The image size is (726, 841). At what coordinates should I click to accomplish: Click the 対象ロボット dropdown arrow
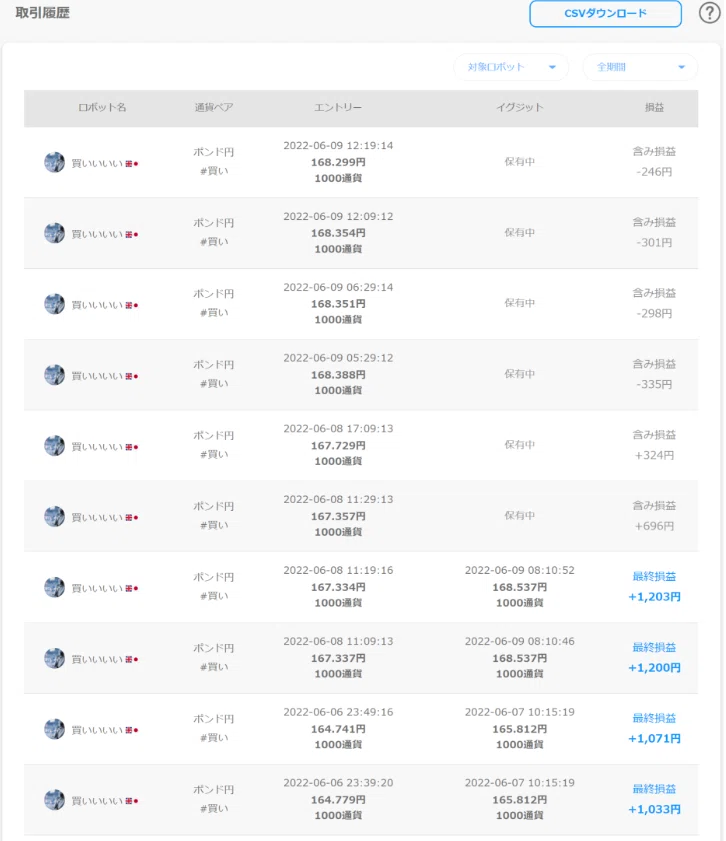point(552,68)
